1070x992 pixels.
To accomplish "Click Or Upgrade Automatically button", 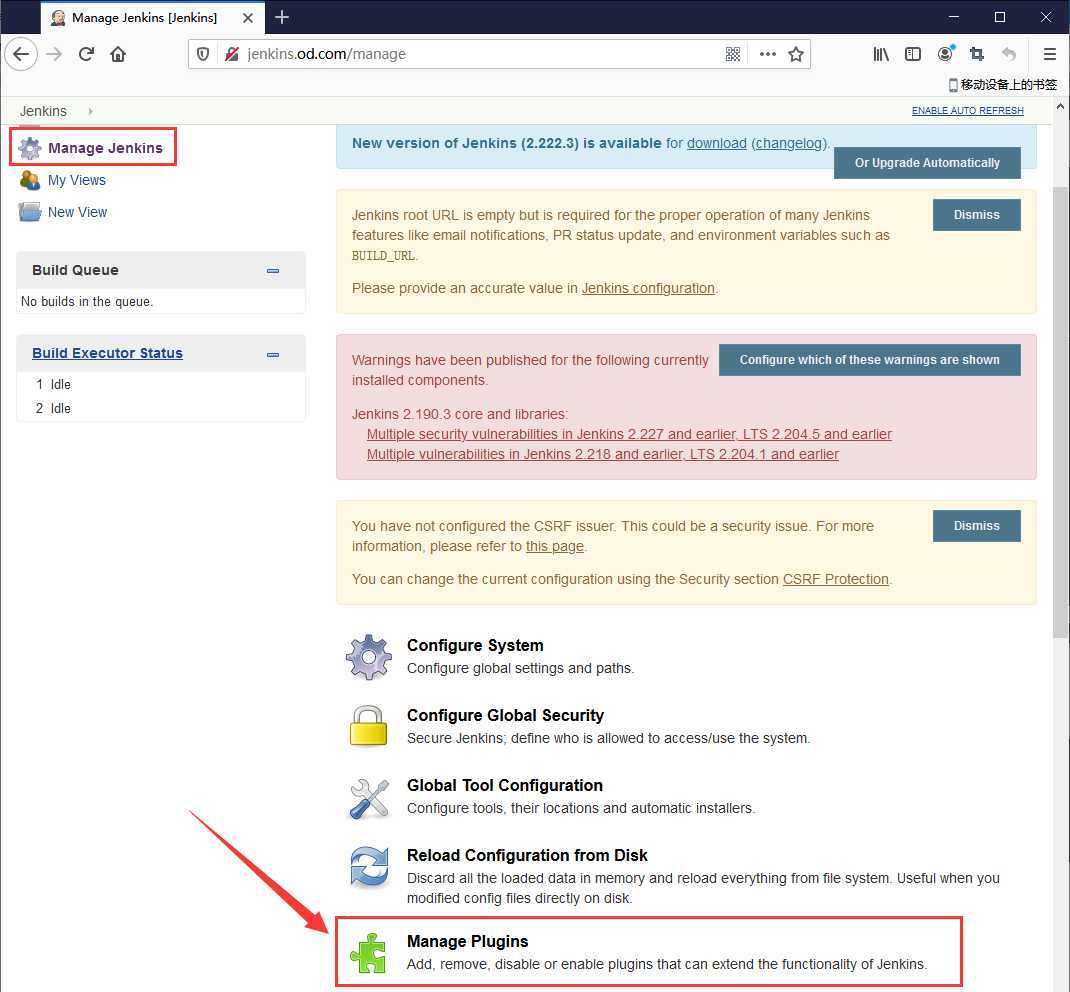I will [927, 163].
